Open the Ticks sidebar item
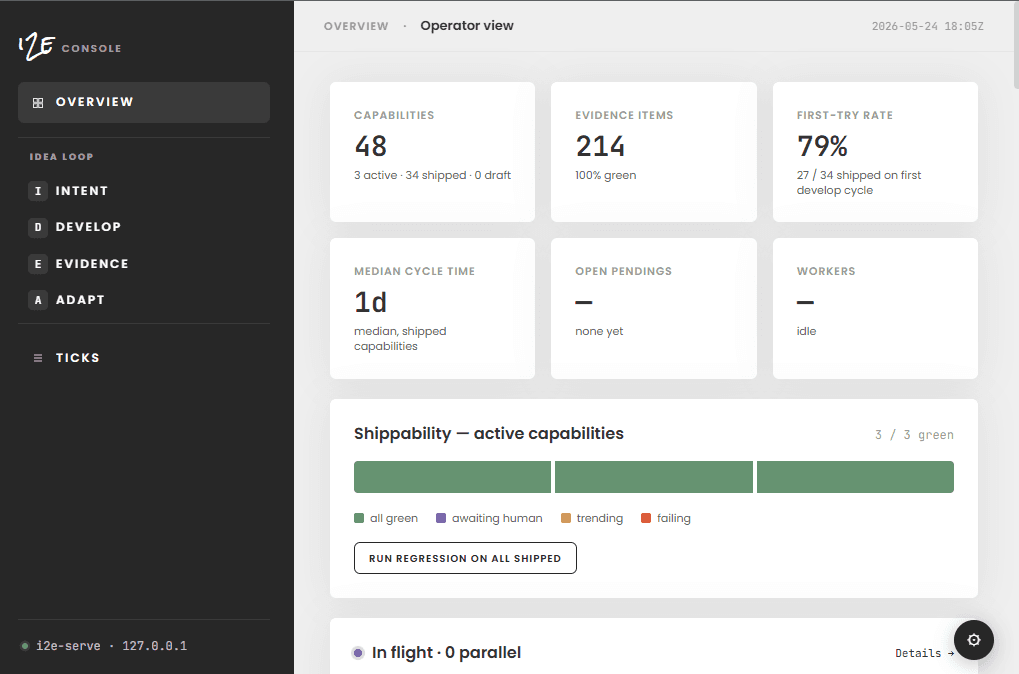Image resolution: width=1019 pixels, height=674 pixels. coord(144,358)
